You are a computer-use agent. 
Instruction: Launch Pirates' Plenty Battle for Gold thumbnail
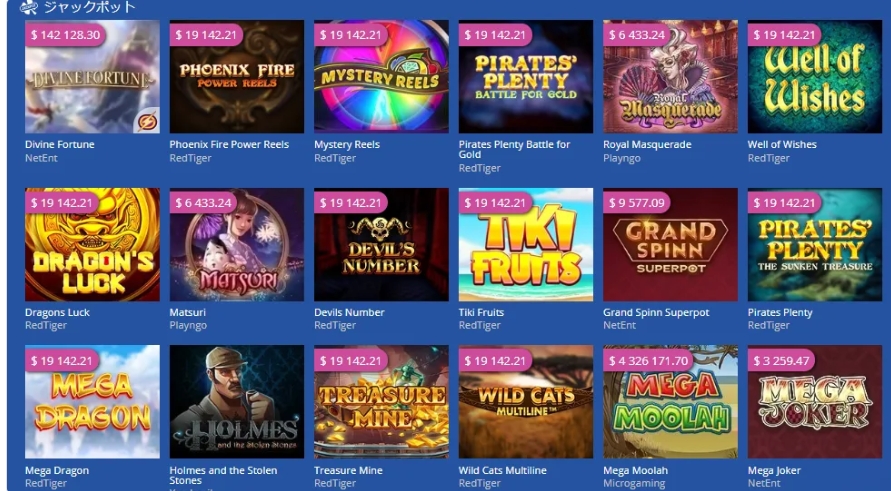[526, 77]
